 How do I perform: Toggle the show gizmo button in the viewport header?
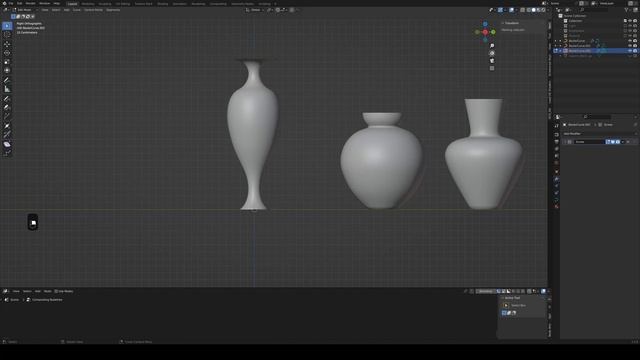(x=500, y=10)
